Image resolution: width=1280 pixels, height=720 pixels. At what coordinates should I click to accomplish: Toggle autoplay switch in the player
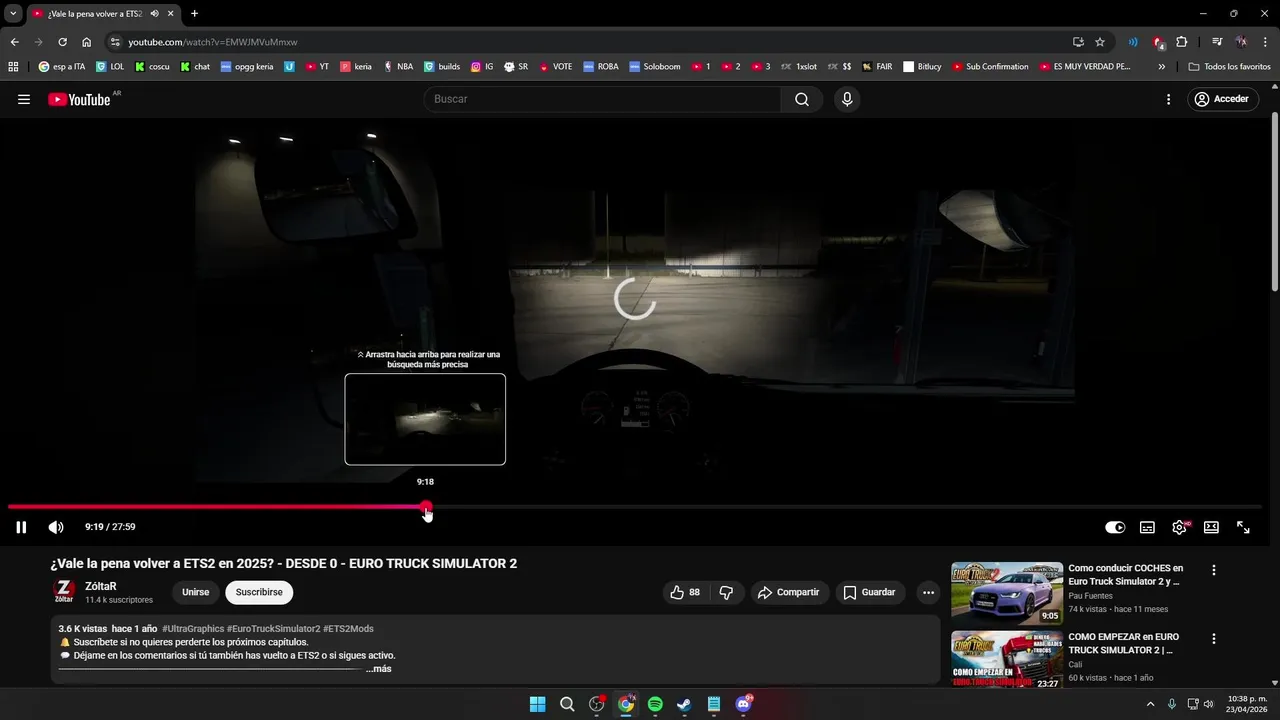click(x=1115, y=527)
